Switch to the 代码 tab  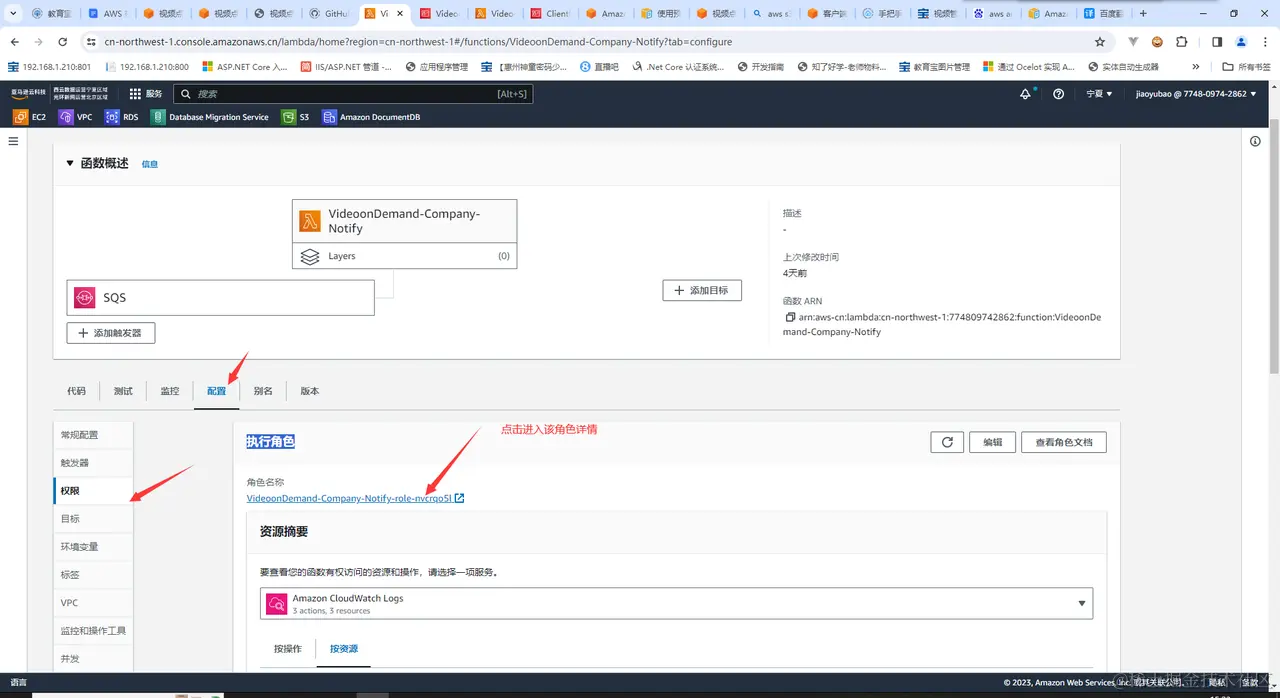tap(76, 391)
